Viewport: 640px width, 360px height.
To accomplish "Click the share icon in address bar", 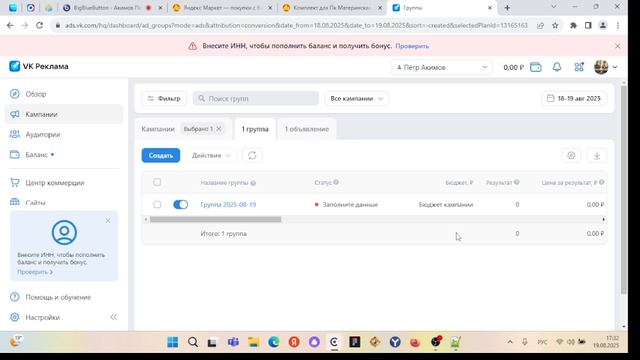I will tap(540, 25).
